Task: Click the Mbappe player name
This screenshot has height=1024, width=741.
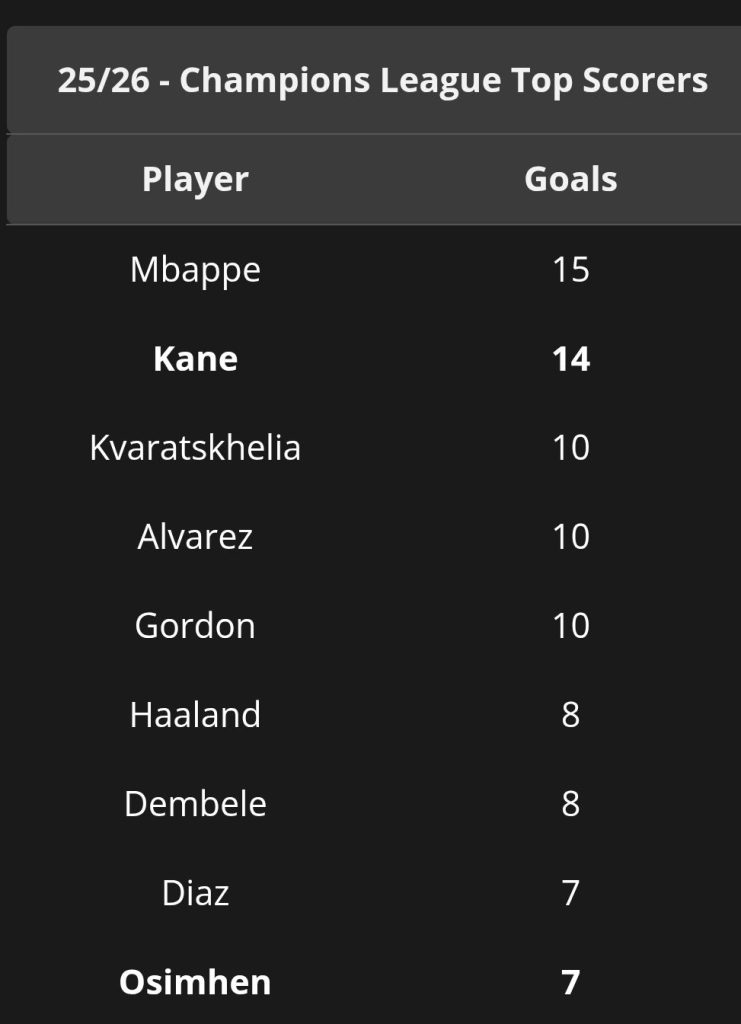Action: coord(195,270)
